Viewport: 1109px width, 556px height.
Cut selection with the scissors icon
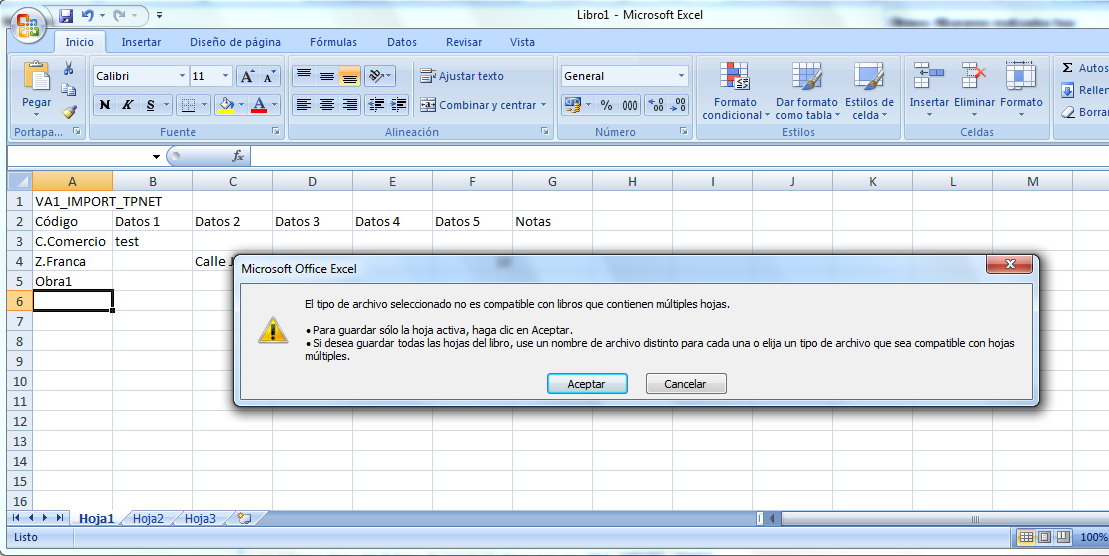coord(69,68)
